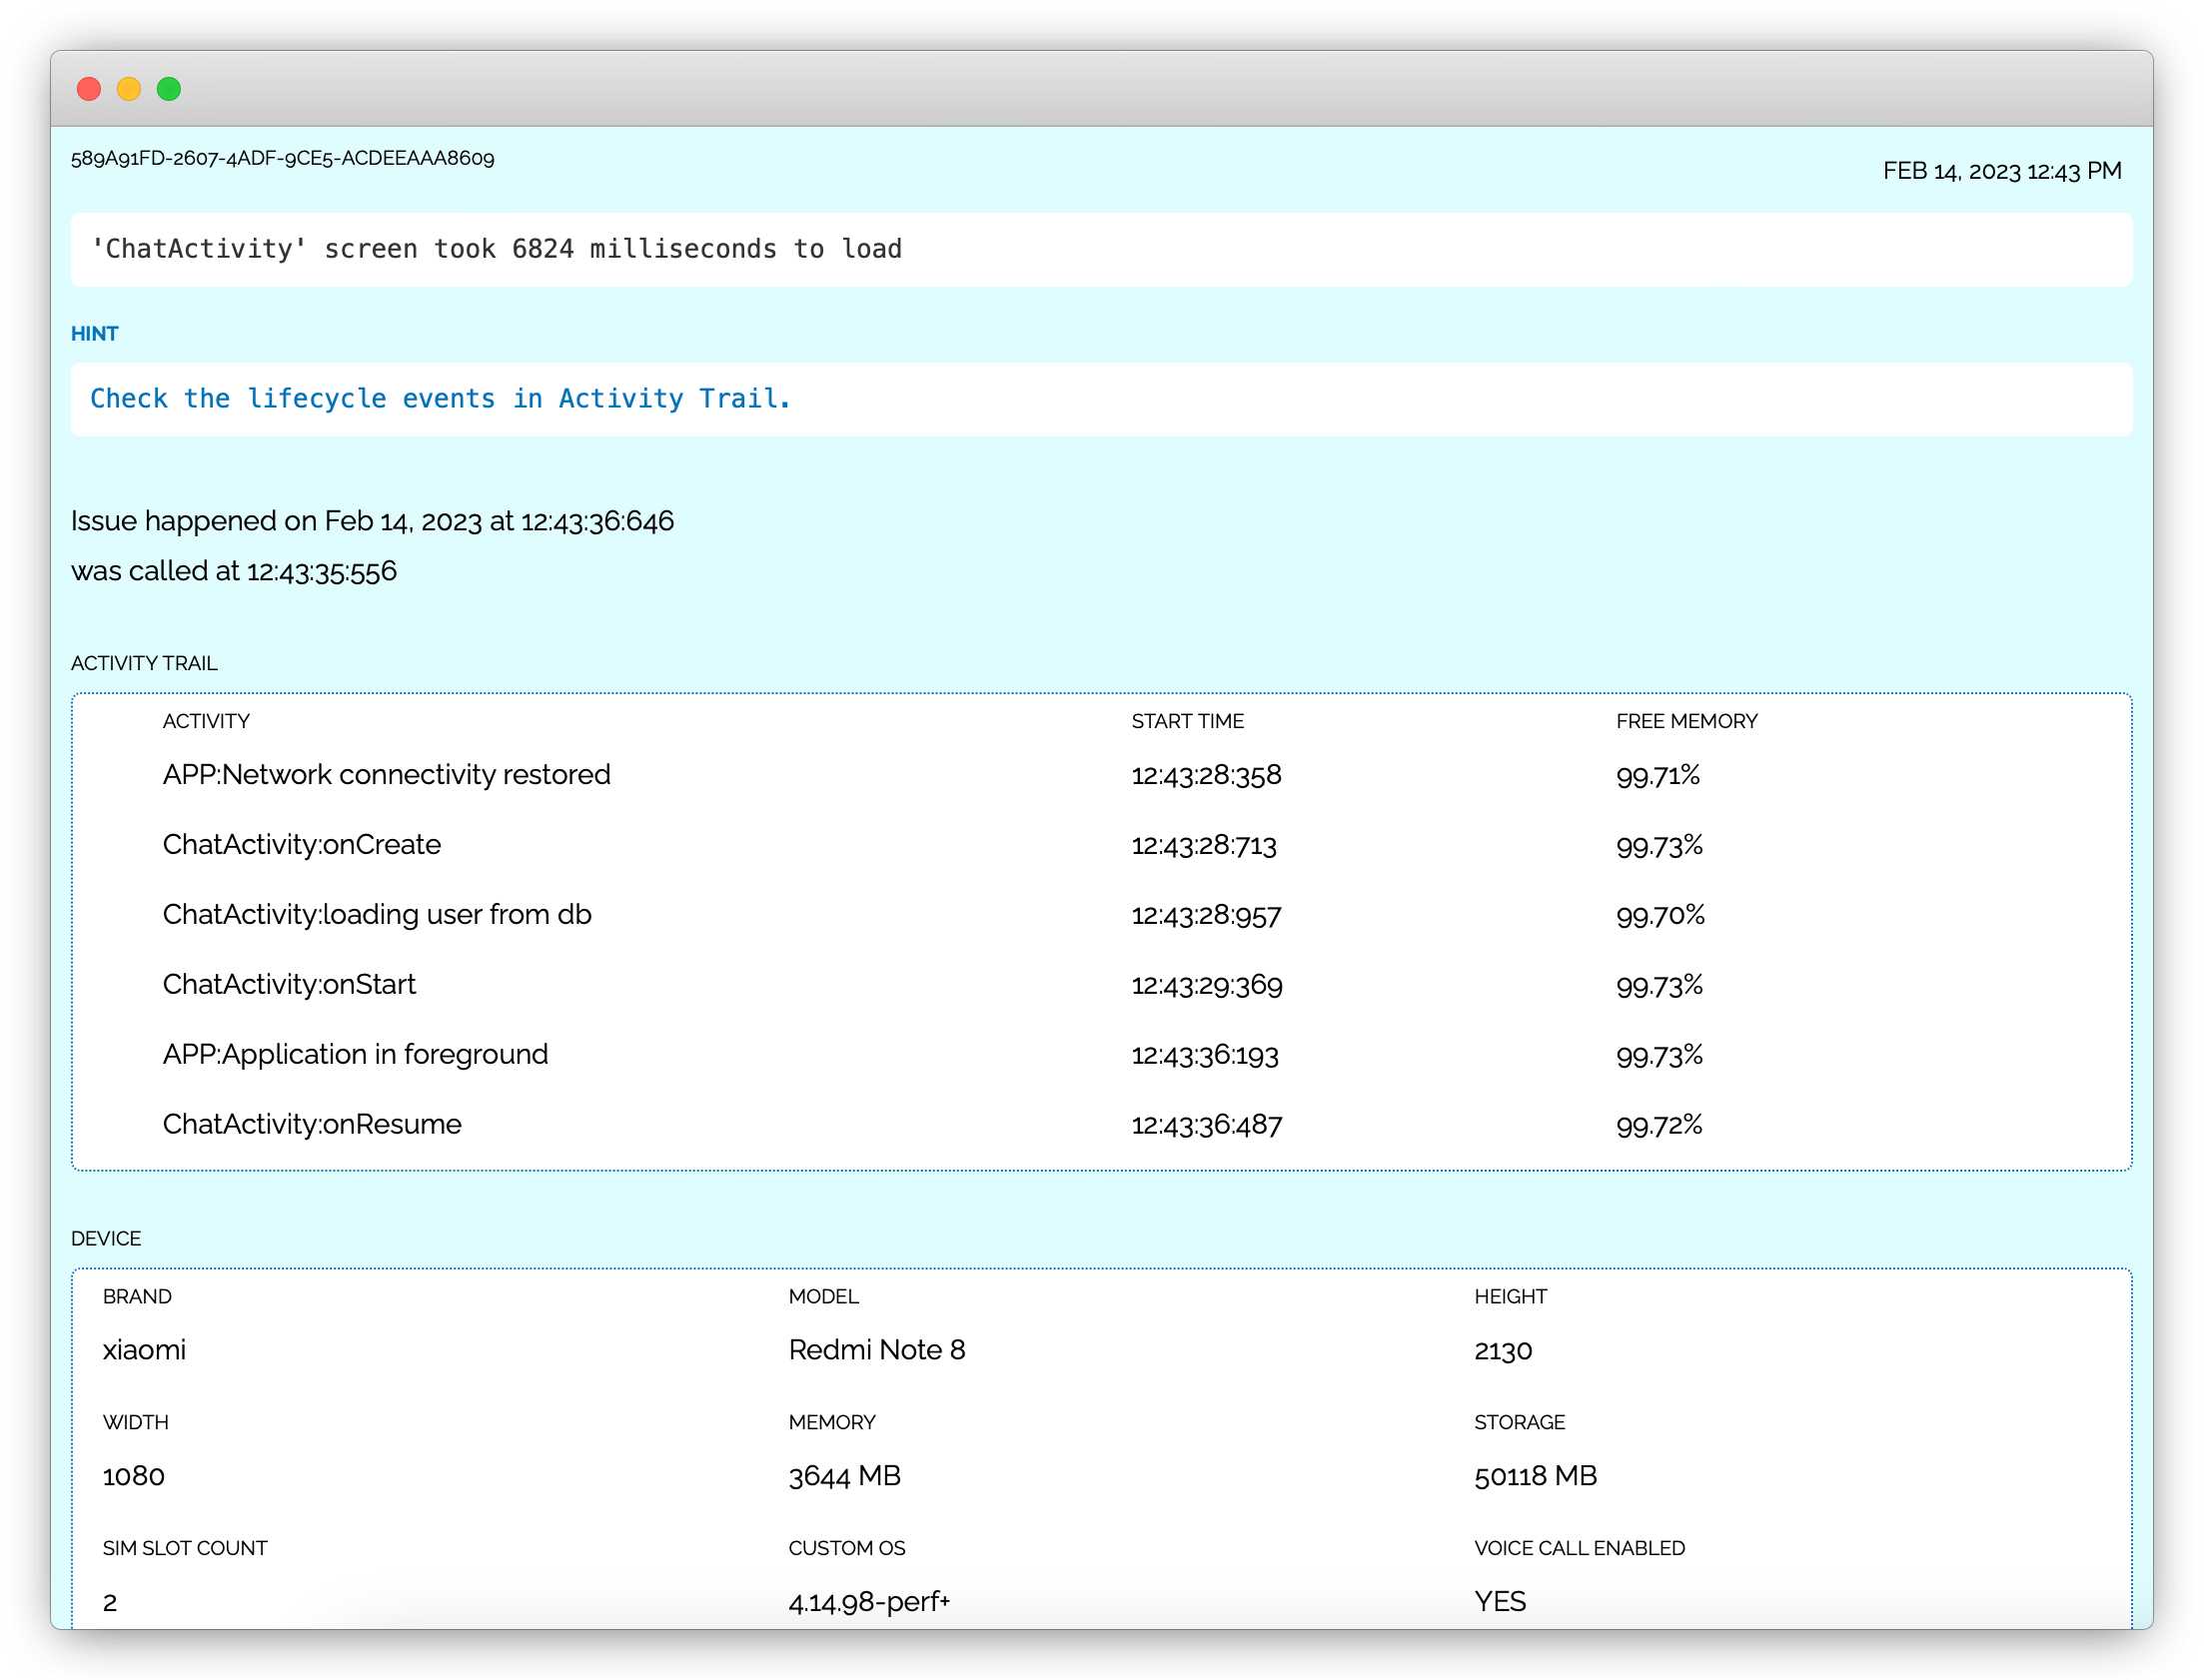This screenshot has width=2204, height=1680.
Task: Select the ChatActivity:onResume activity entry
Action: 312,1125
